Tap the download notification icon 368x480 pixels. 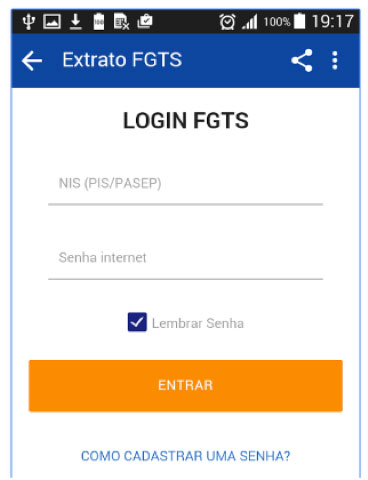(x=76, y=22)
